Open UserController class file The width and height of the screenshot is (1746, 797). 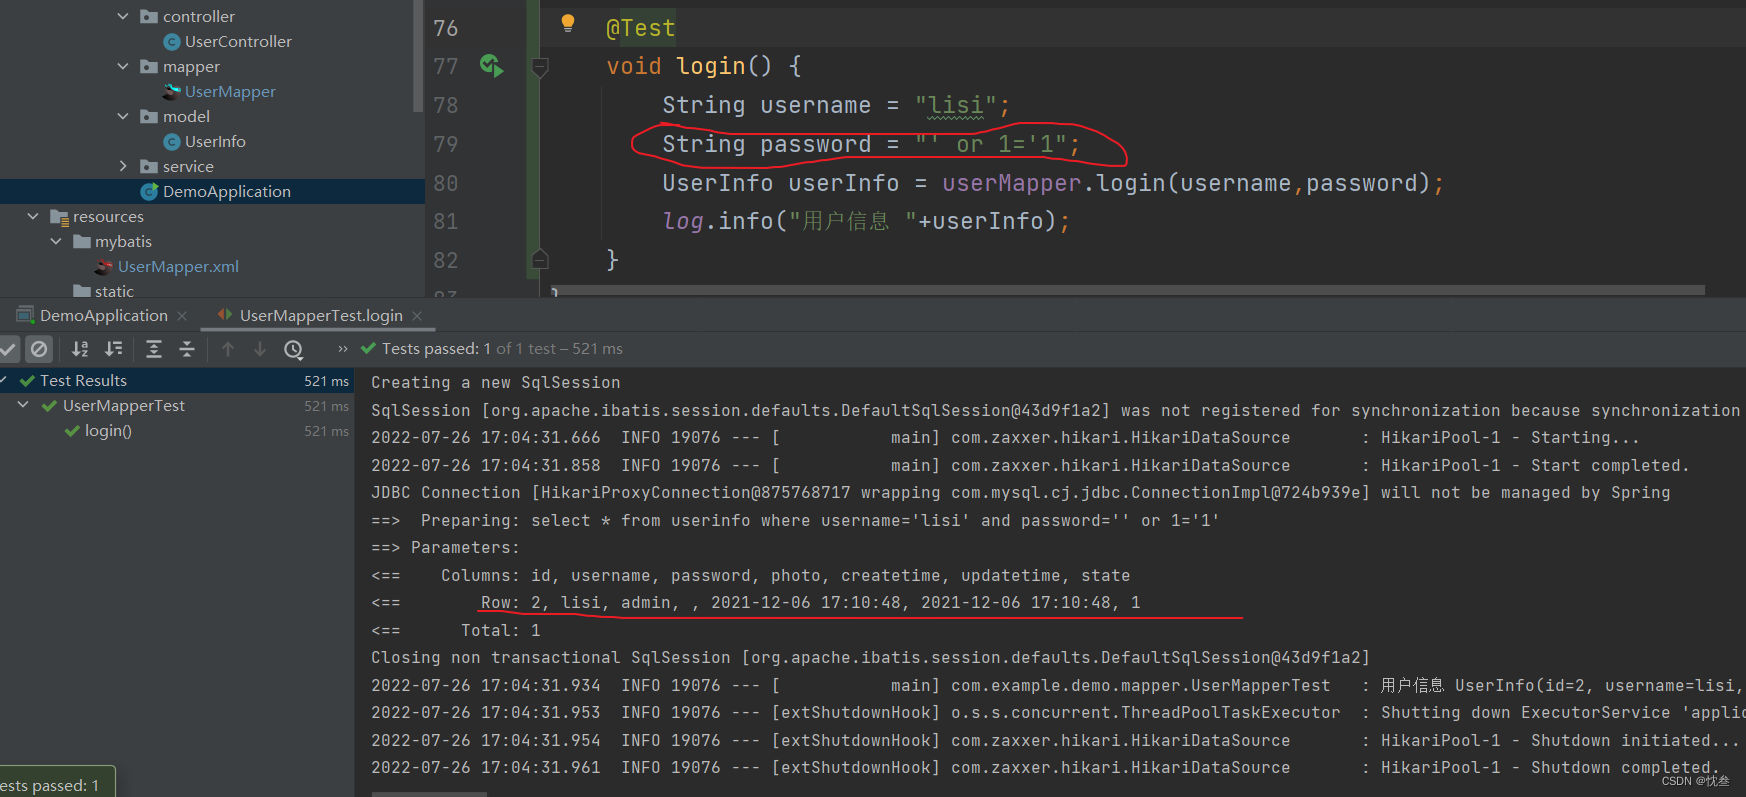tap(238, 41)
